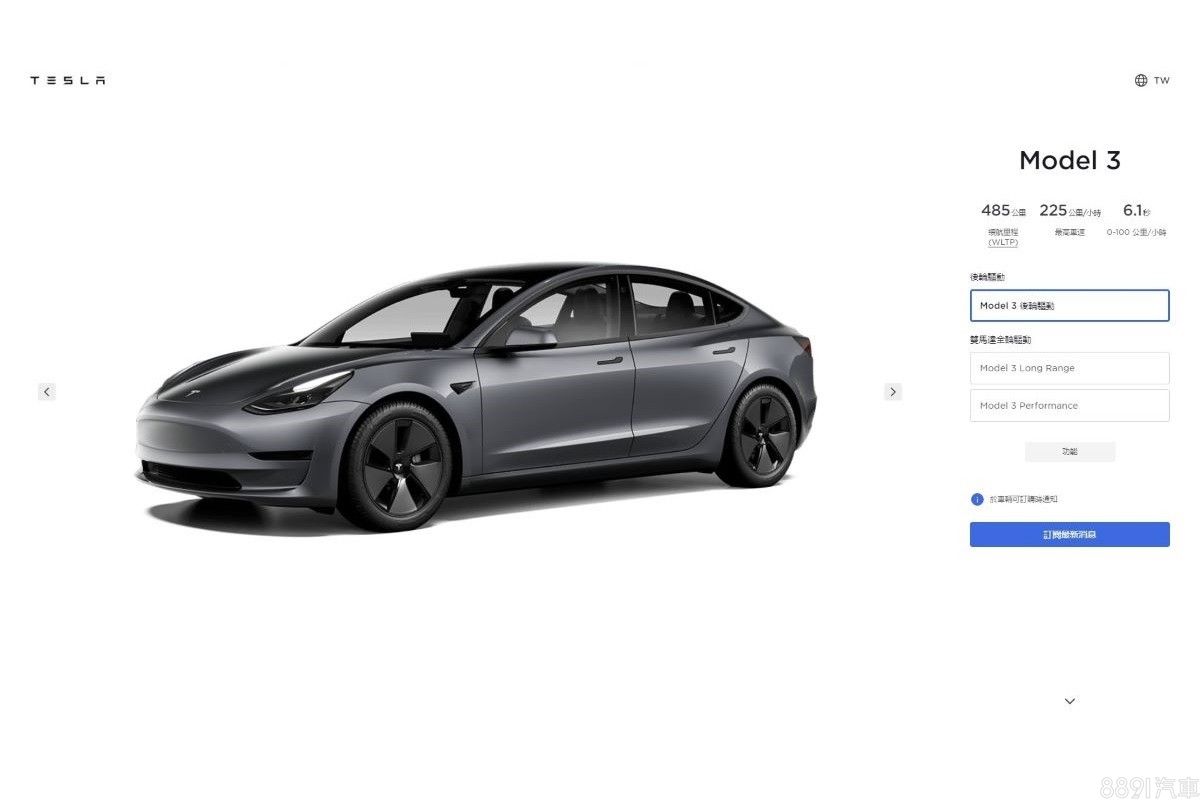Show previous car image with left arrow
Image resolution: width=1200 pixels, height=800 pixels.
pyautogui.click(x=47, y=391)
